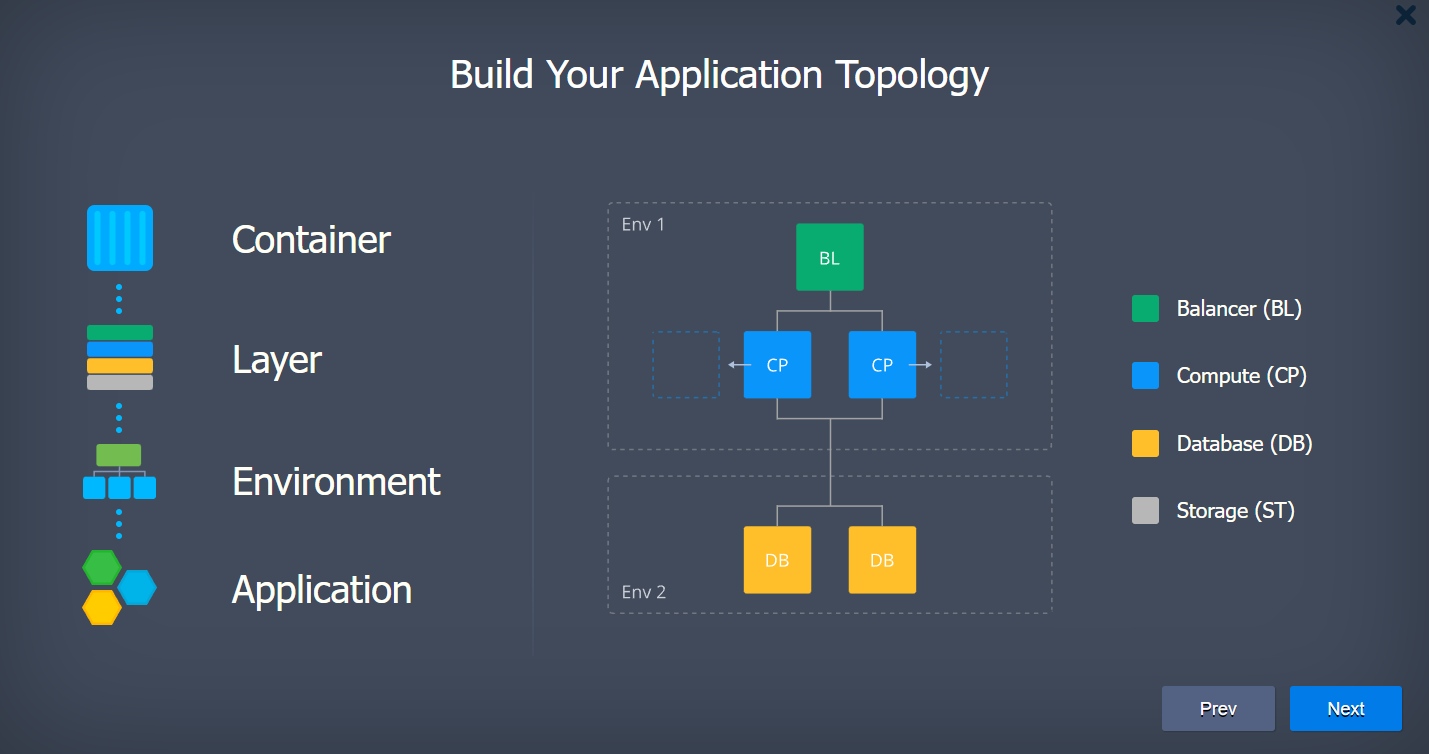Click the Storage (ST) legend label
This screenshot has width=1429, height=754.
coord(1236,511)
